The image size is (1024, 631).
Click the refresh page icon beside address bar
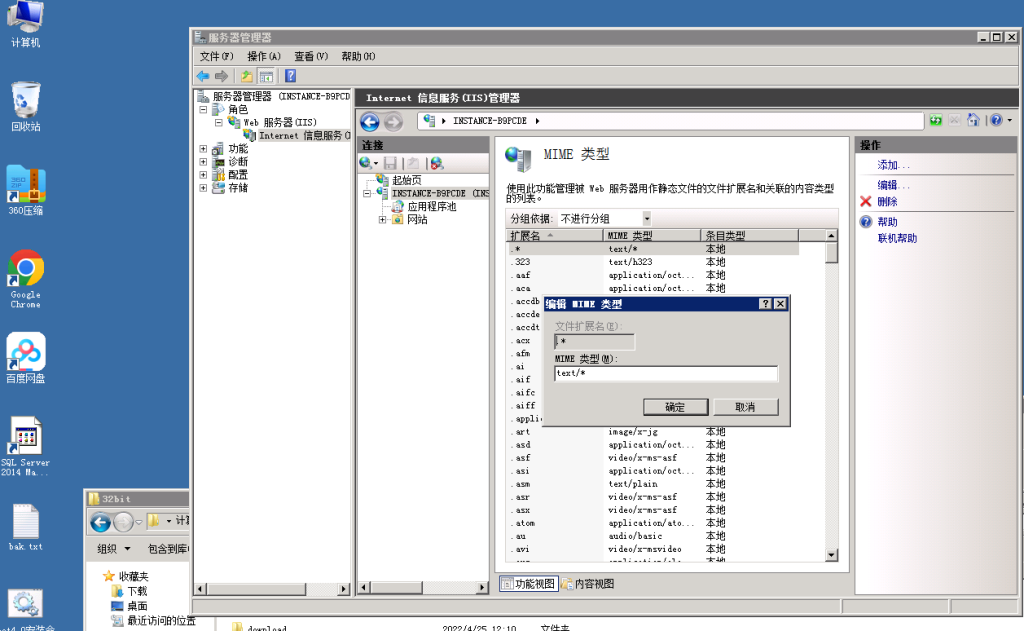click(936, 120)
